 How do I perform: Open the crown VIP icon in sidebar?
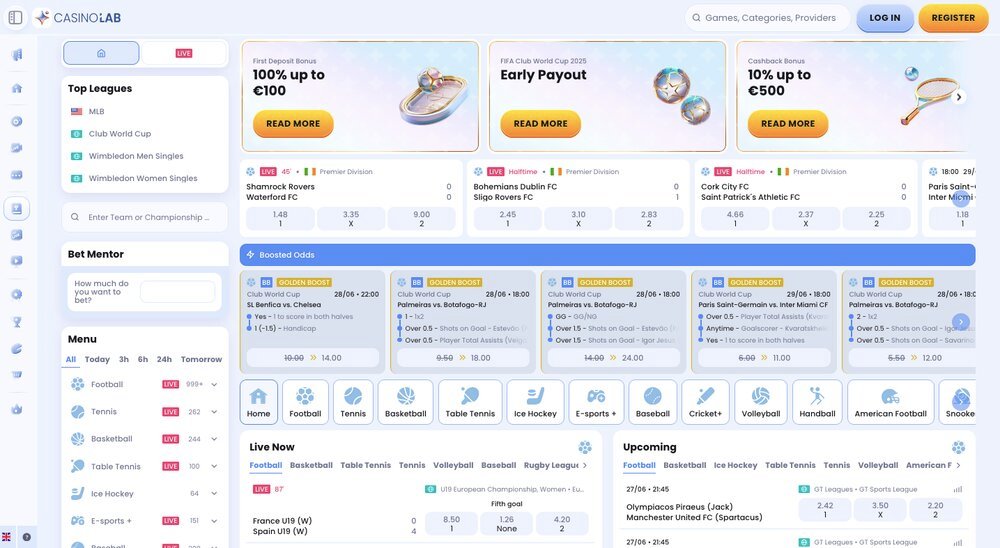(17, 409)
